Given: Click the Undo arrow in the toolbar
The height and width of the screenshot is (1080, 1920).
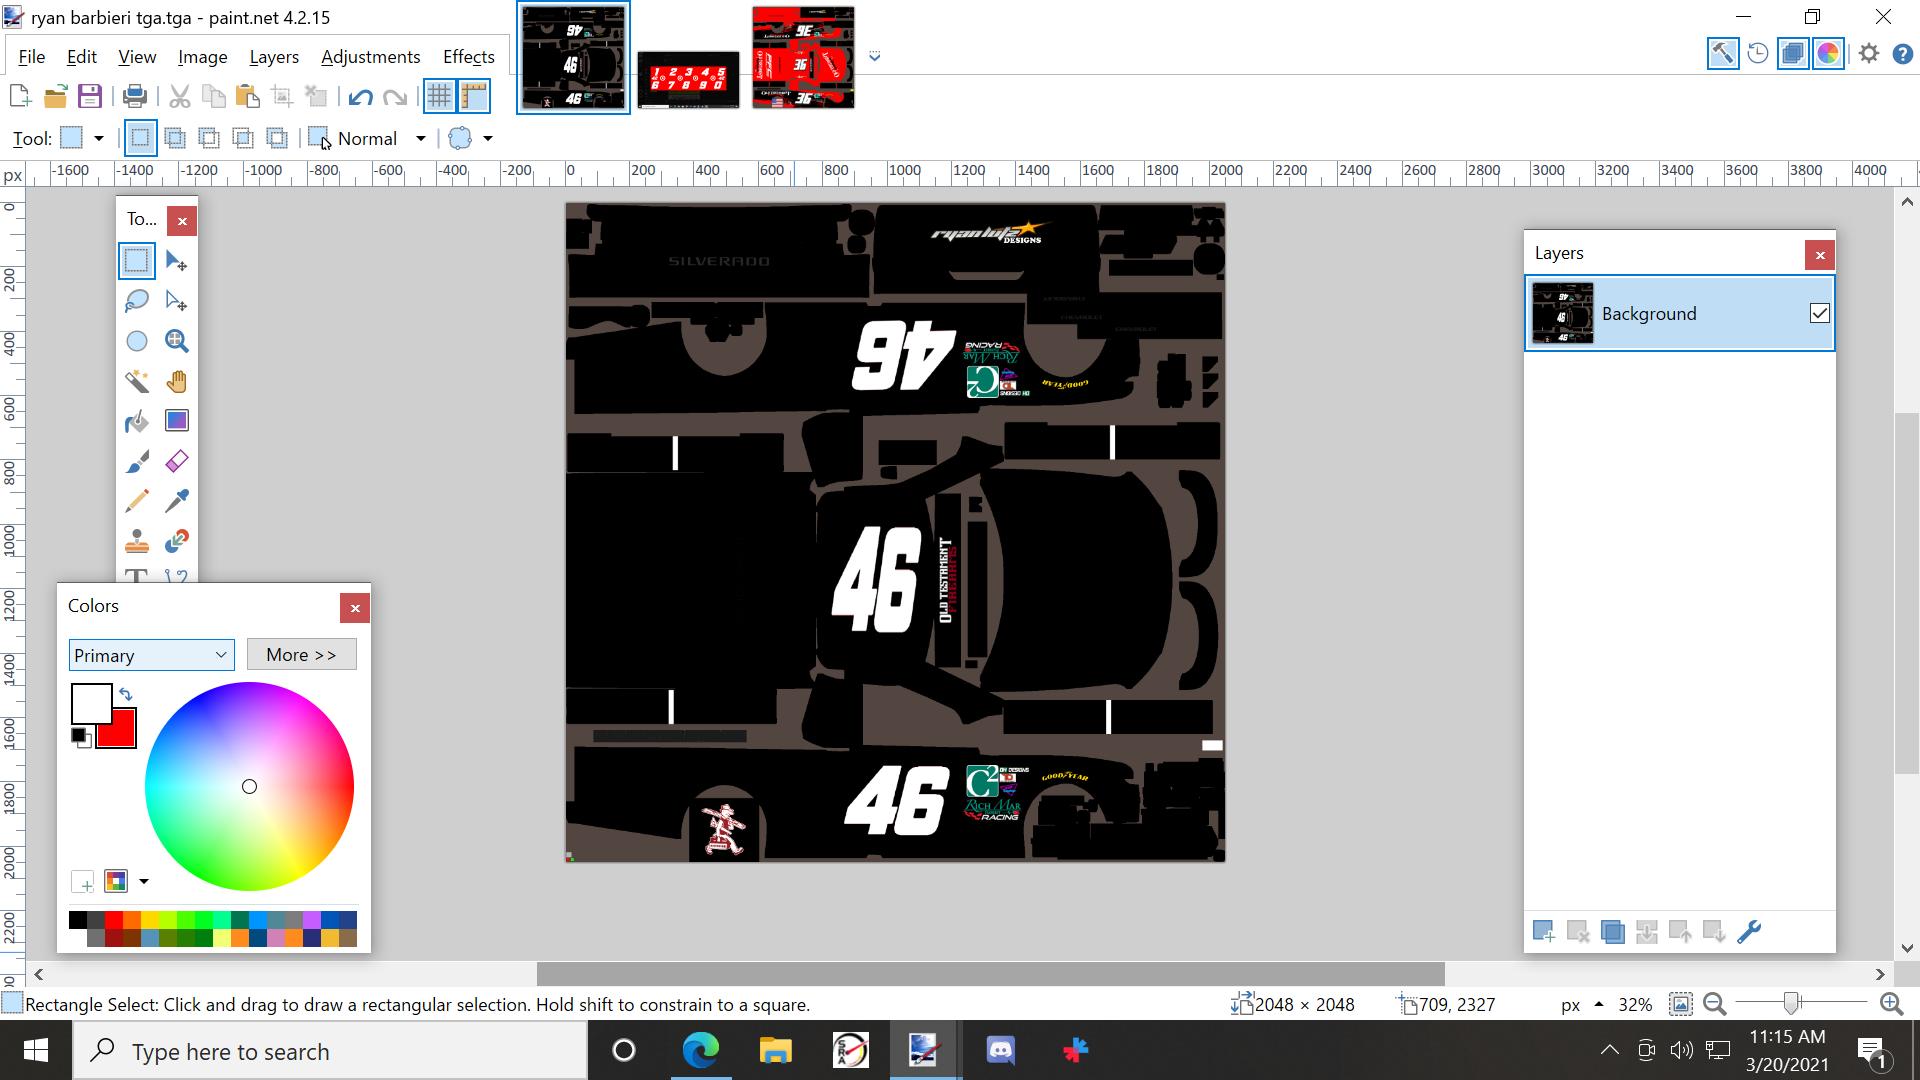Looking at the screenshot, I should [360, 96].
